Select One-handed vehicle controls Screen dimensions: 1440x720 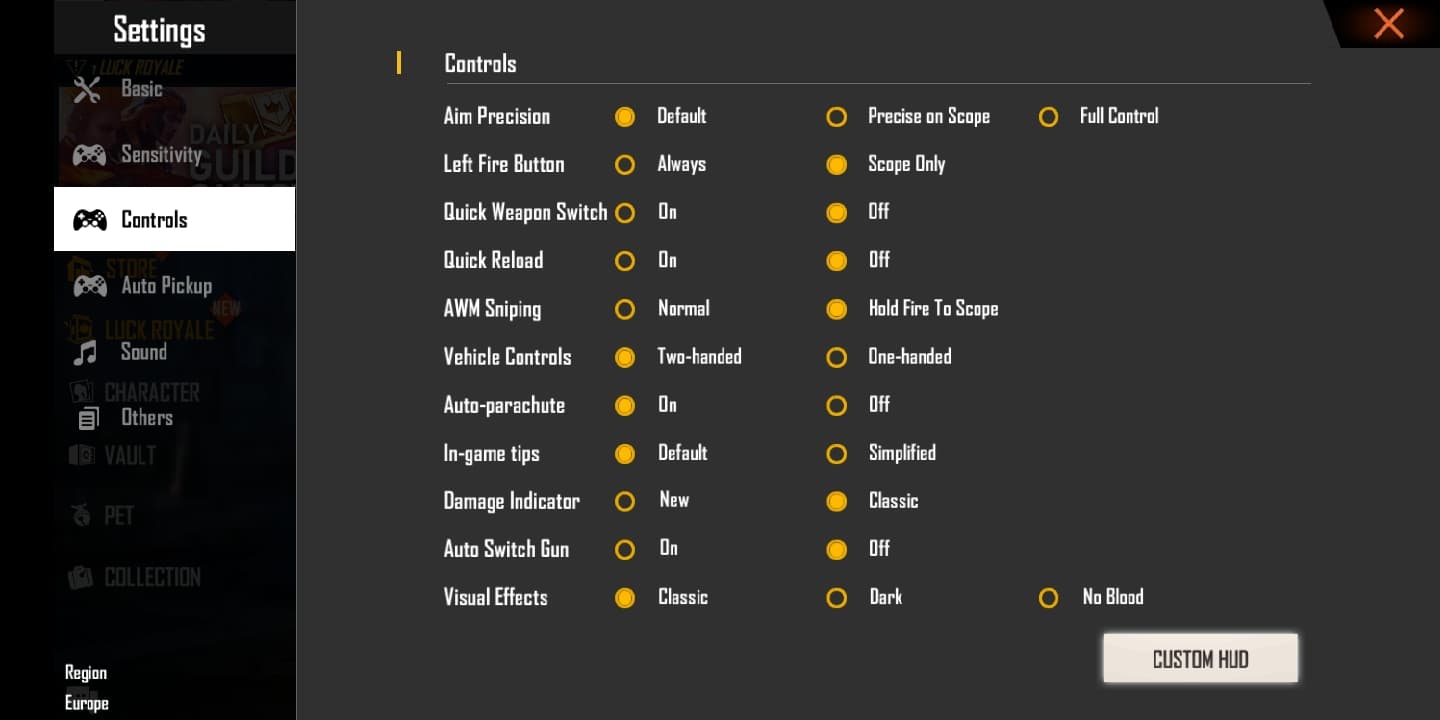tap(837, 357)
